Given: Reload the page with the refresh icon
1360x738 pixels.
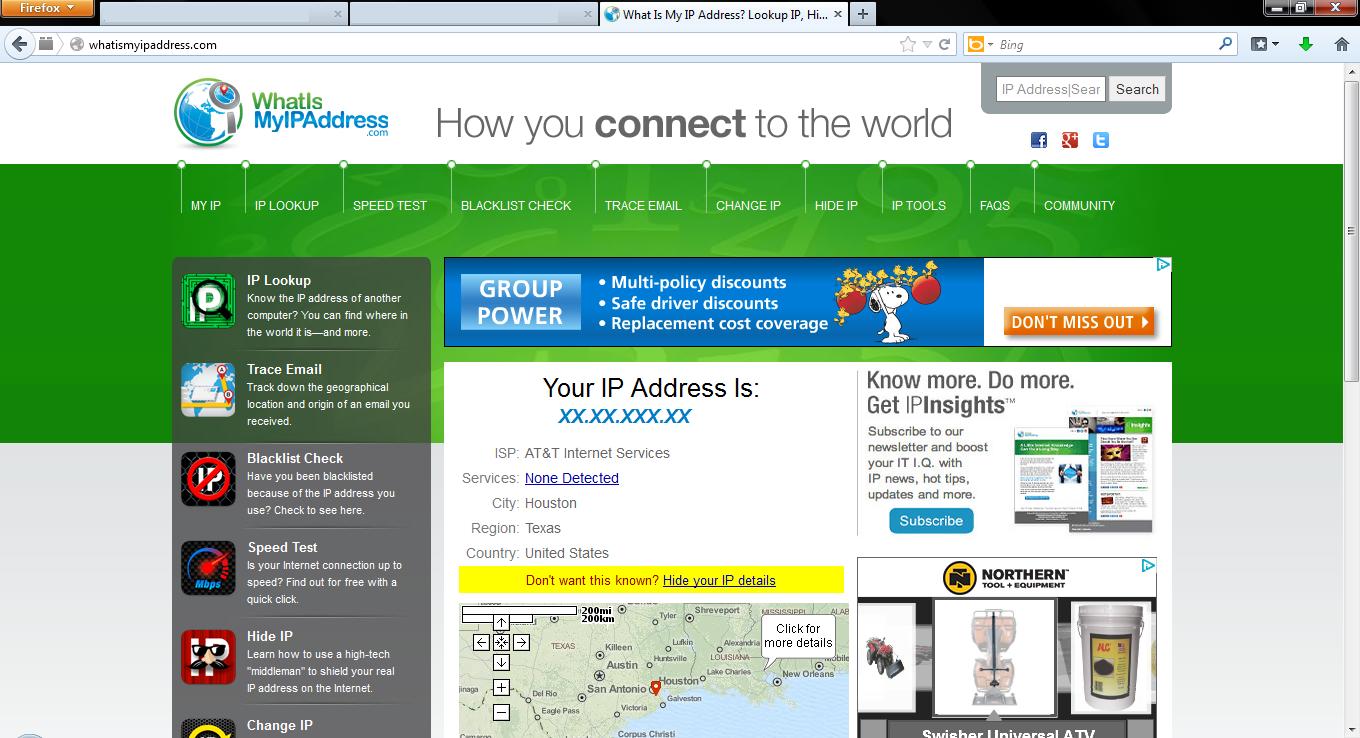Looking at the screenshot, I should tap(944, 44).
